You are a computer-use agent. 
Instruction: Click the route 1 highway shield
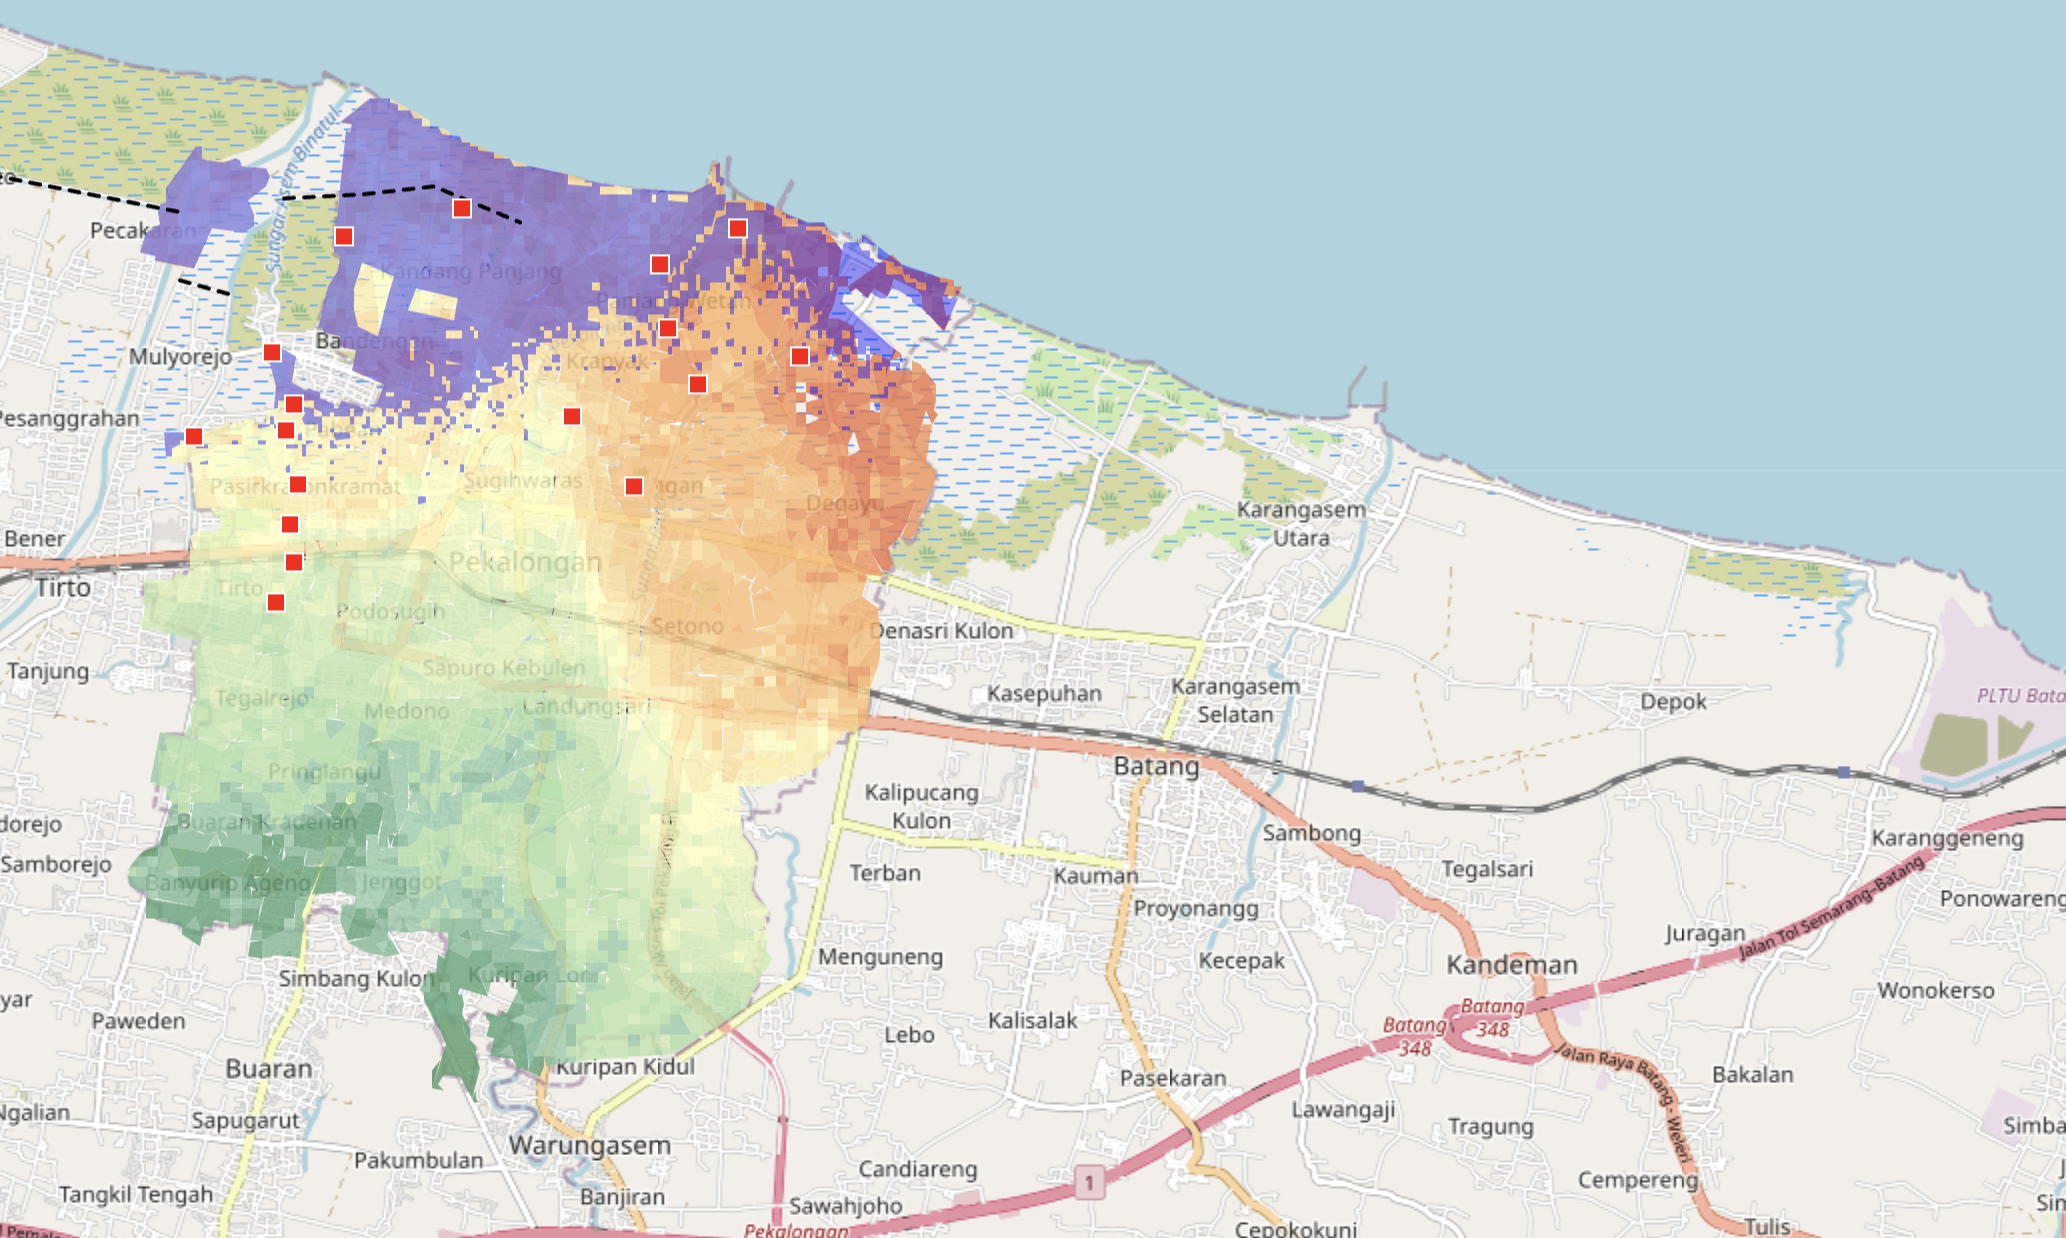click(1089, 1183)
